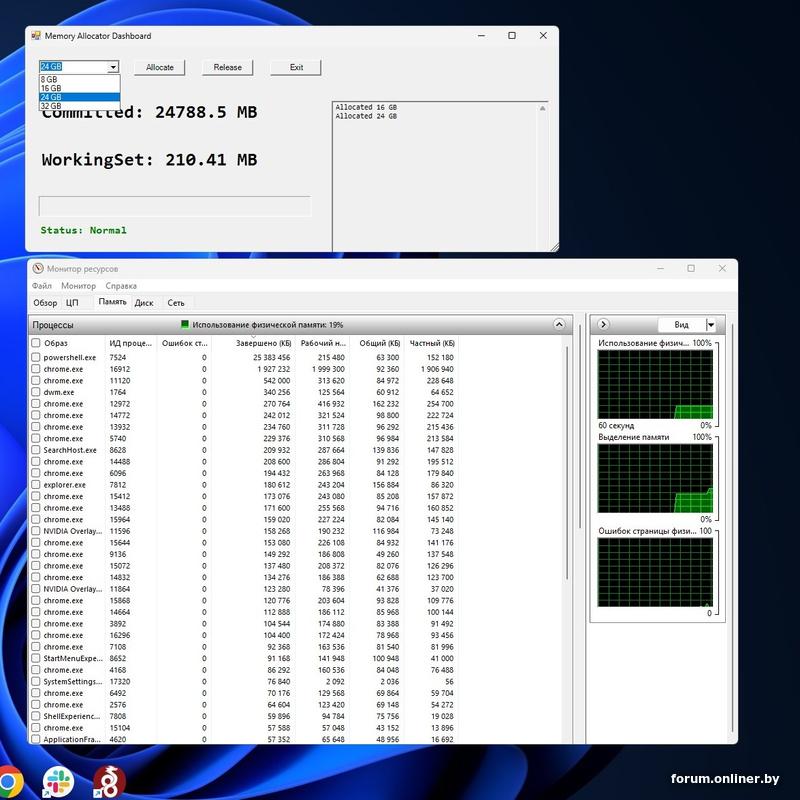Expand the graphs pane arrow button
800x800 pixels.
tap(603, 325)
